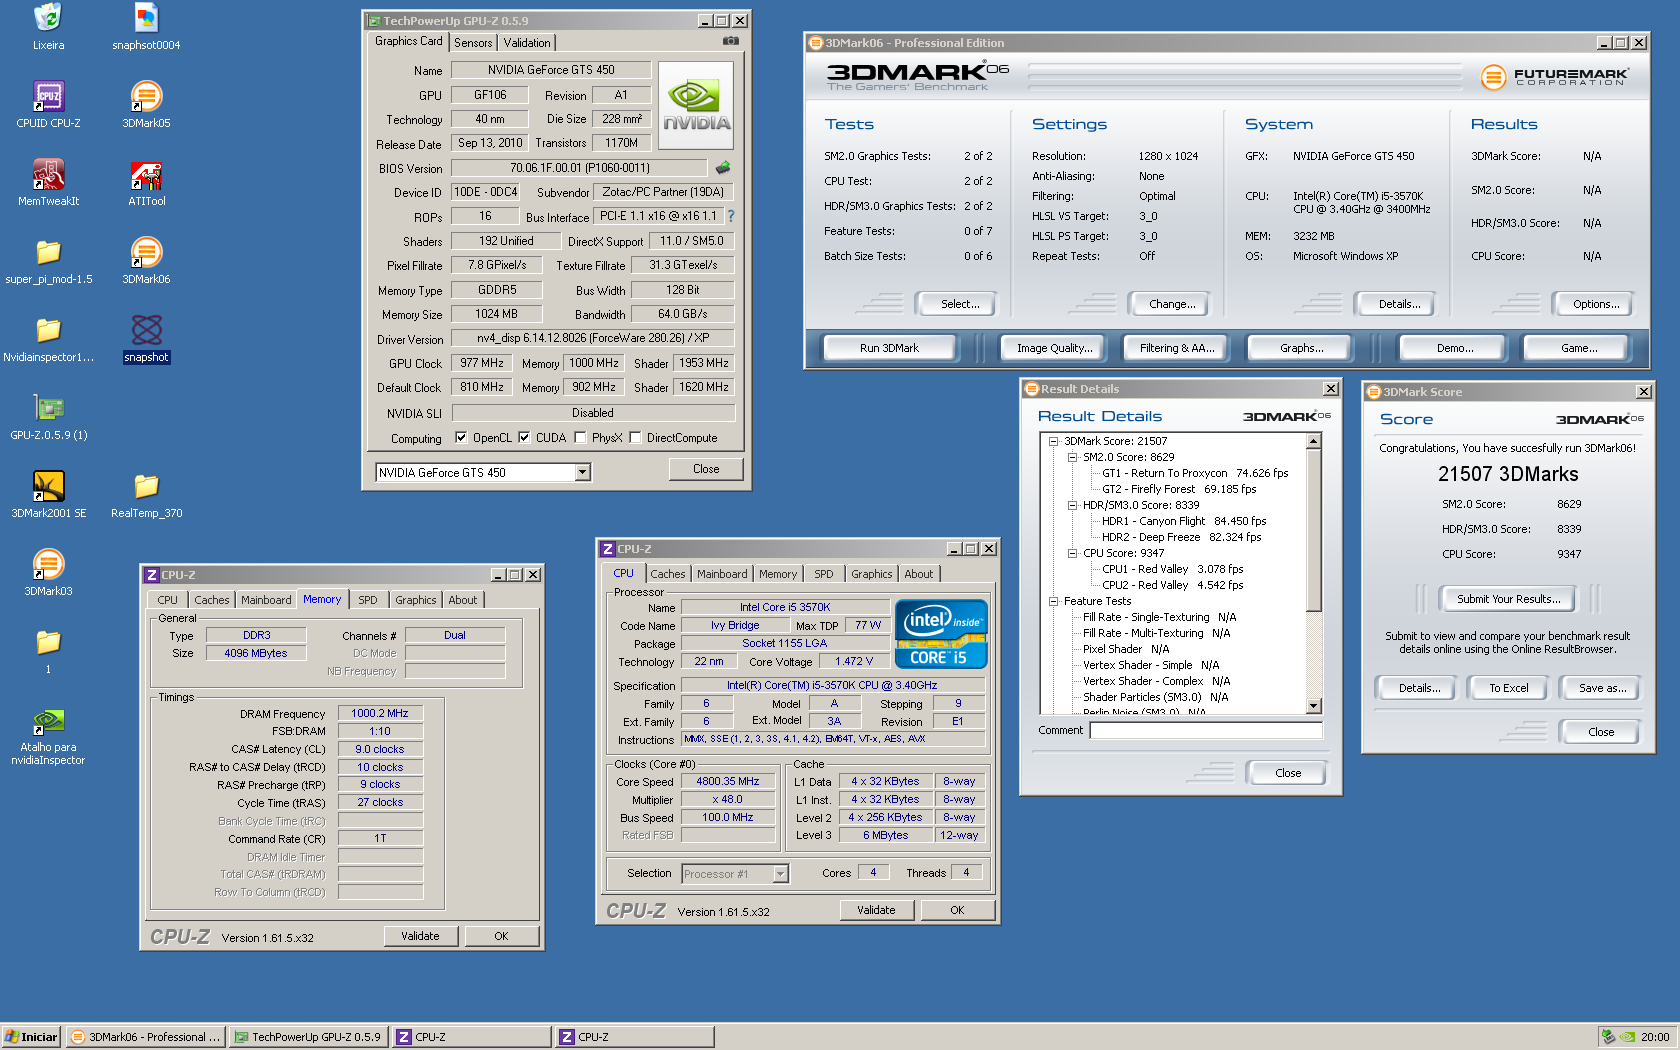Click the Result Details scrollbar down arrow
Screen dimensions: 1680x1050
point(1314,706)
